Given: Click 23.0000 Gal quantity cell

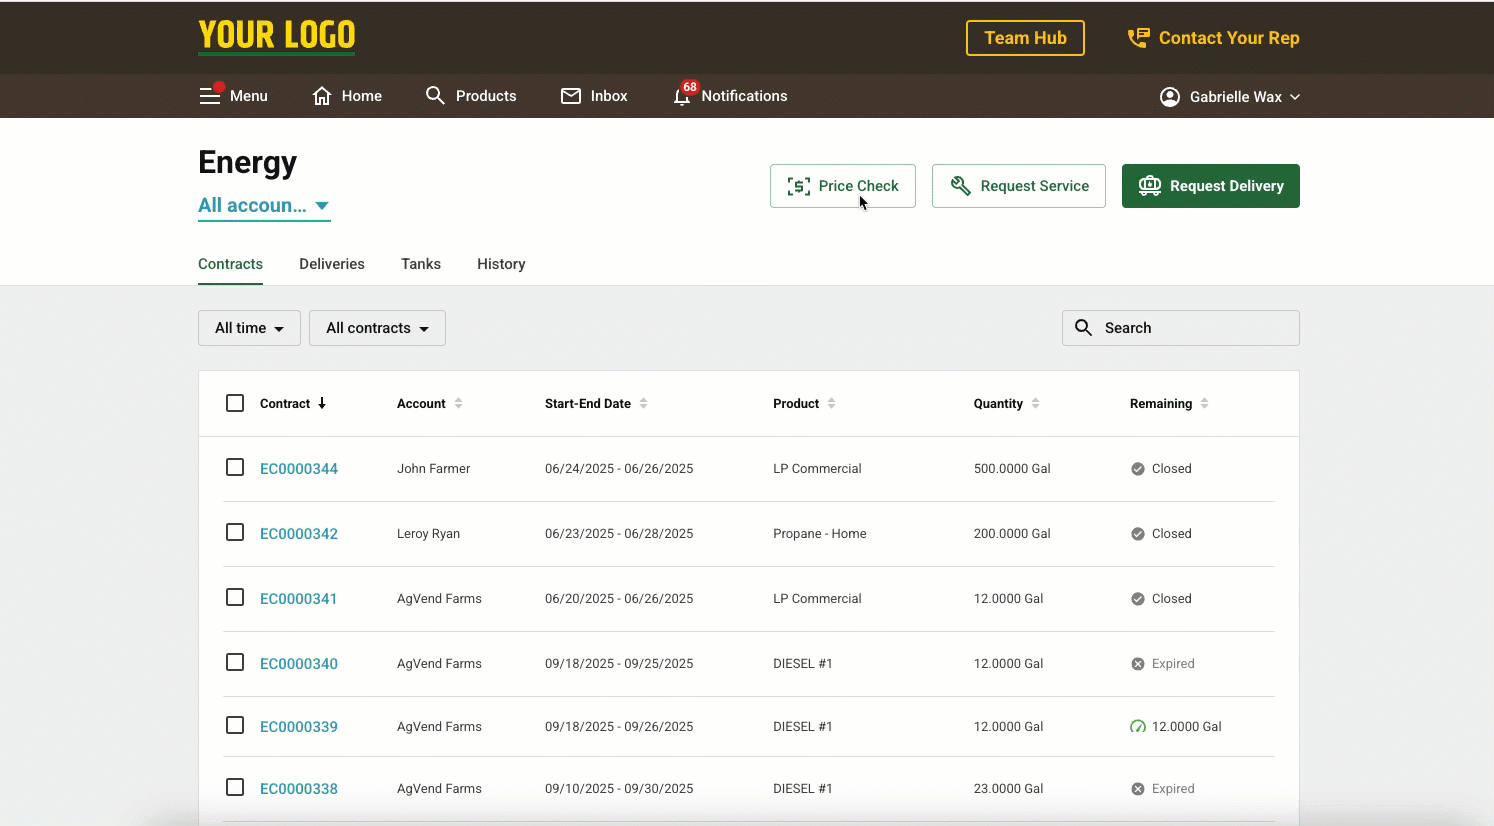Looking at the screenshot, I should 1008,789.
